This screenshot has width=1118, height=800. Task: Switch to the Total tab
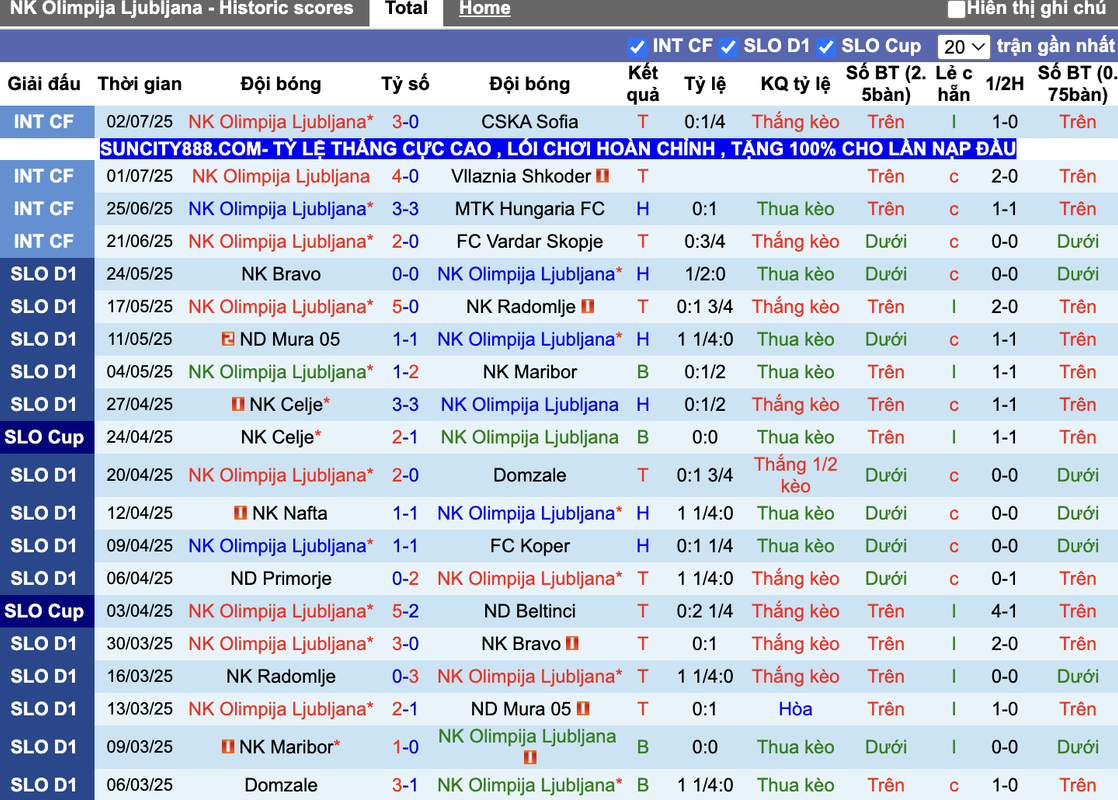[x=406, y=9]
